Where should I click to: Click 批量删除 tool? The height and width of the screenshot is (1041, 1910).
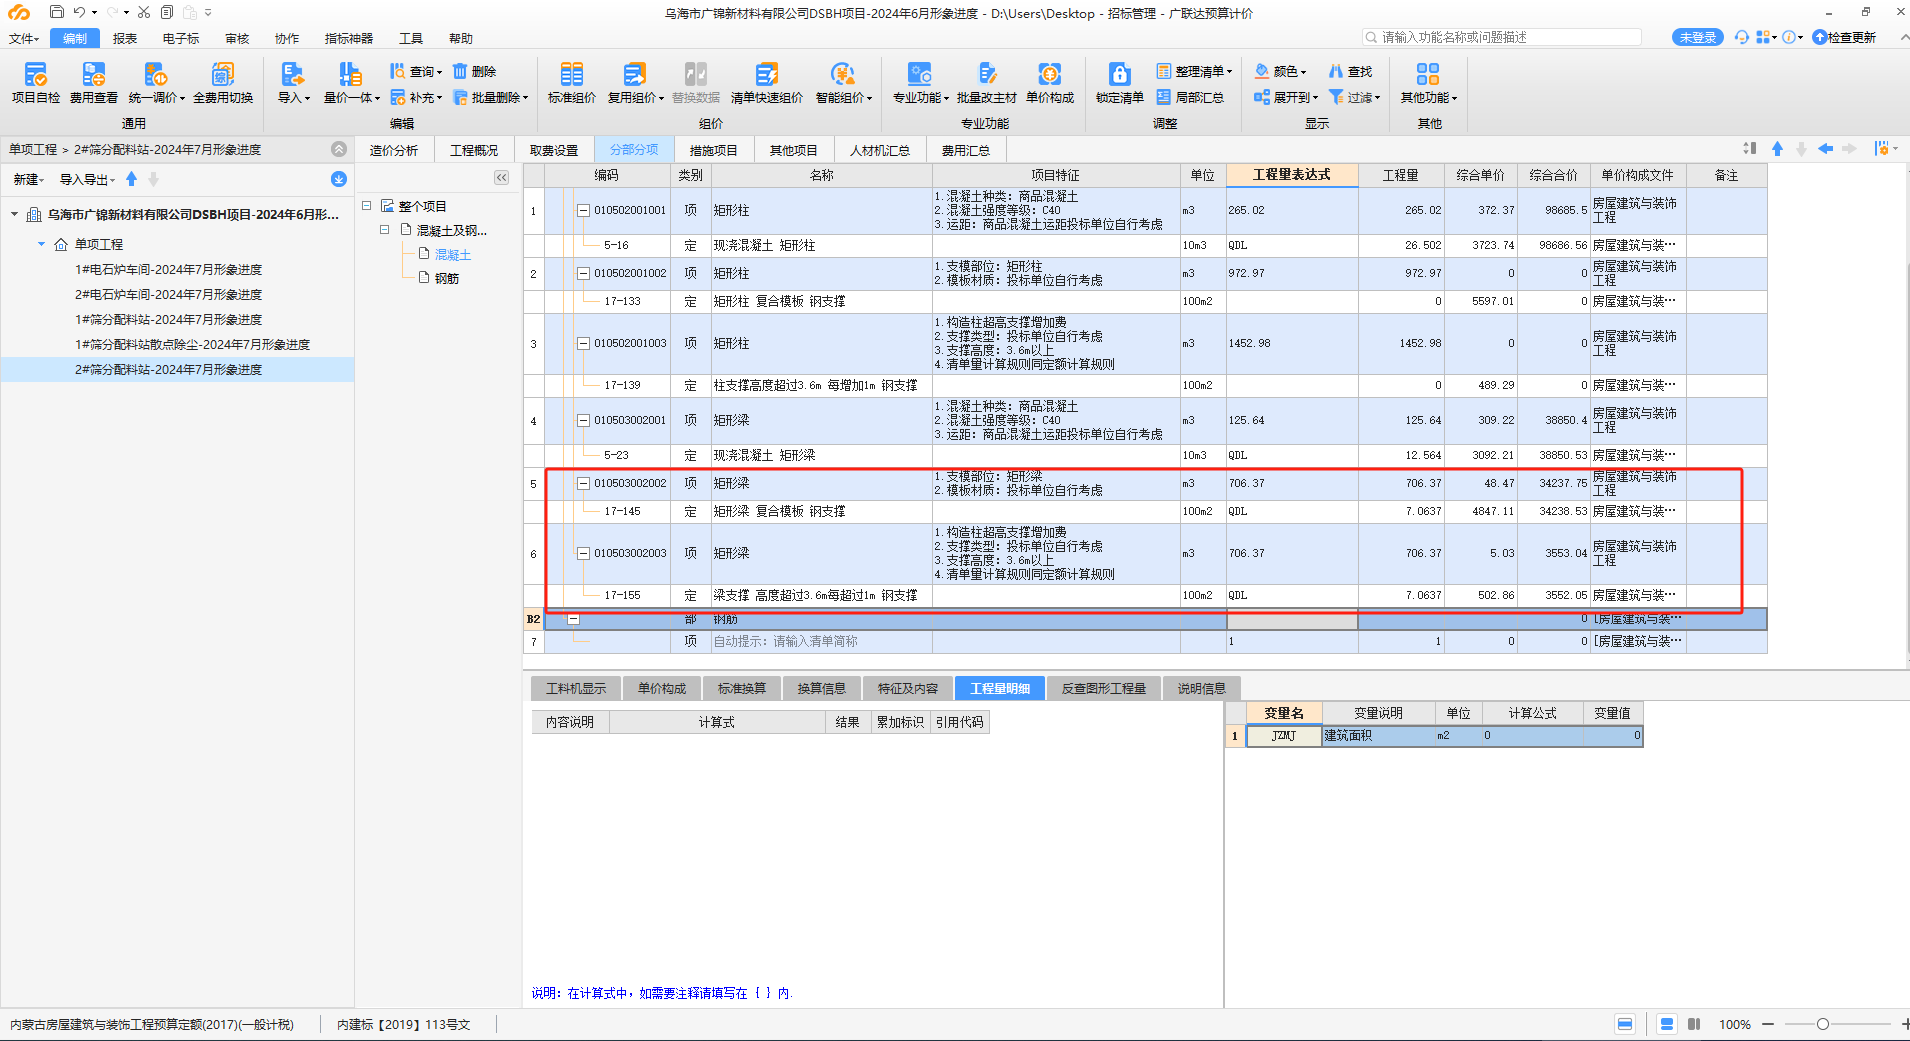pos(490,97)
